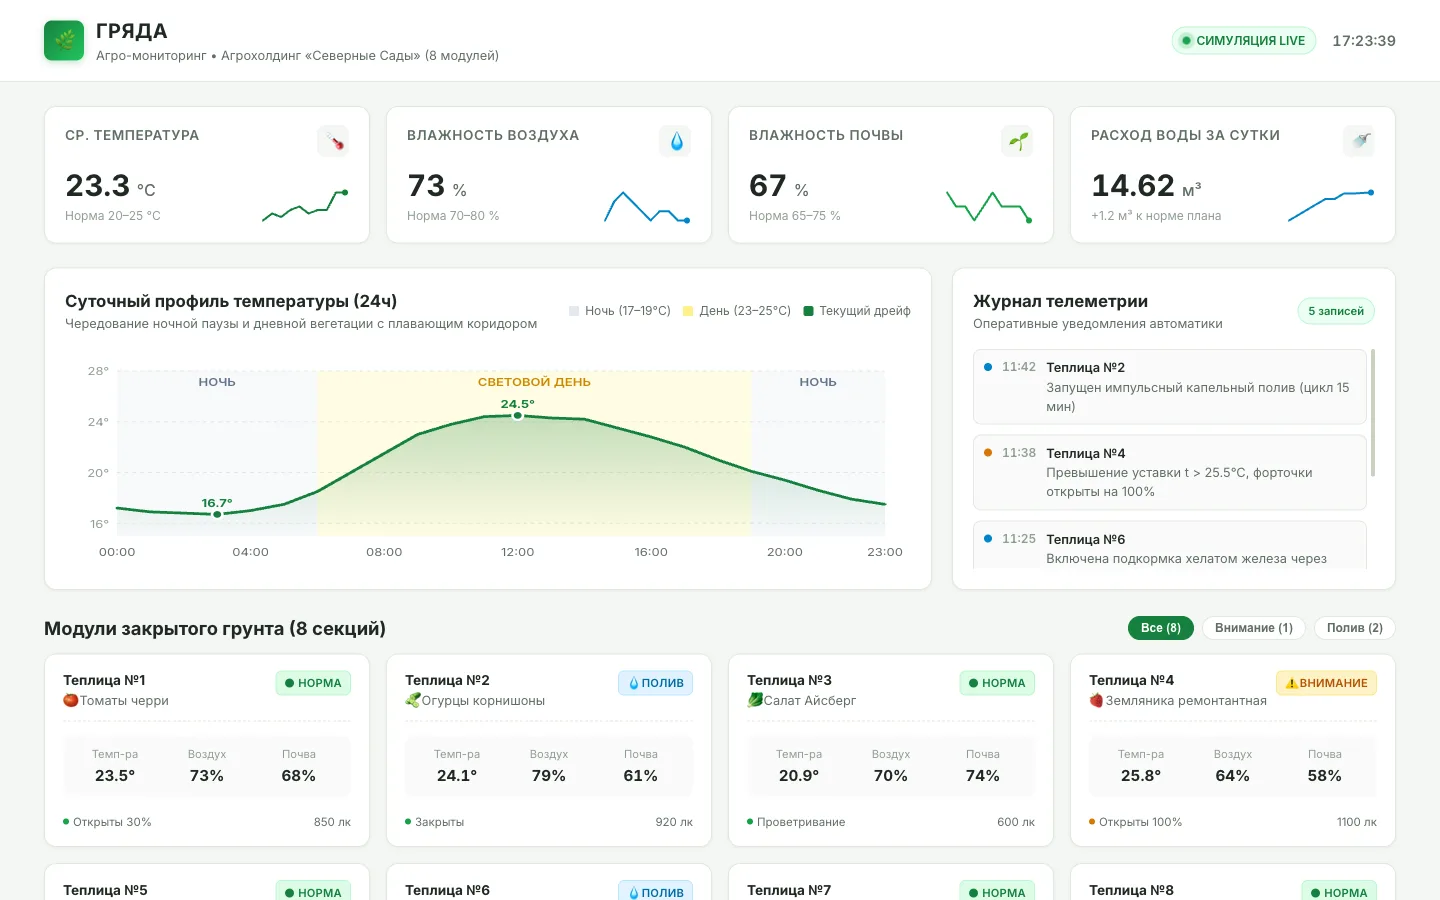The width and height of the screenshot is (1440, 900).
Task: Click the telemetry journal scrollbar
Action: pos(1373,412)
